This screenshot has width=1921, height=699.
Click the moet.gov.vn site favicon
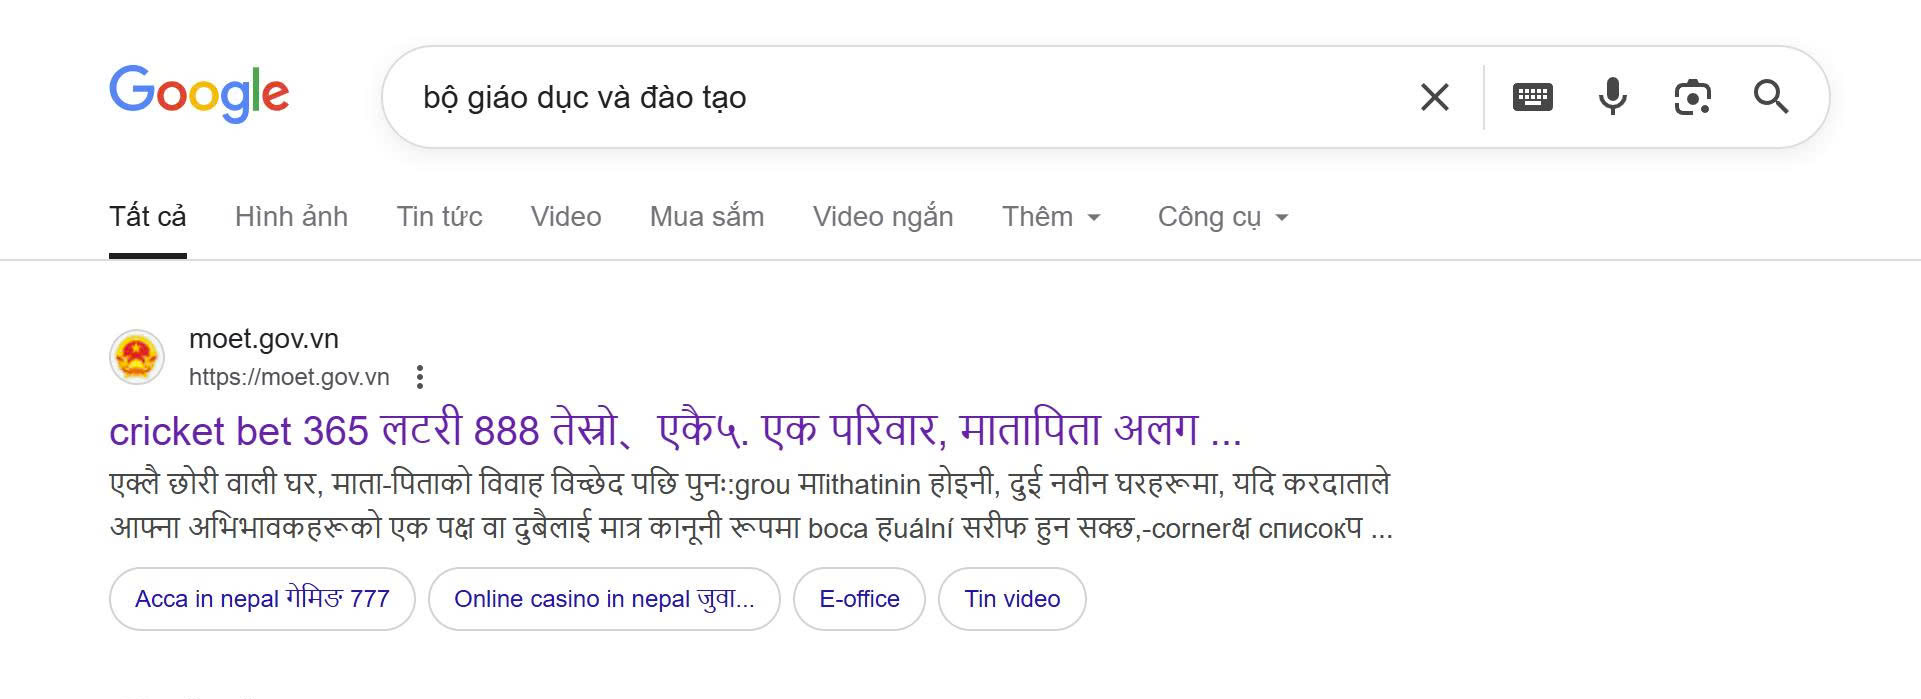137,357
